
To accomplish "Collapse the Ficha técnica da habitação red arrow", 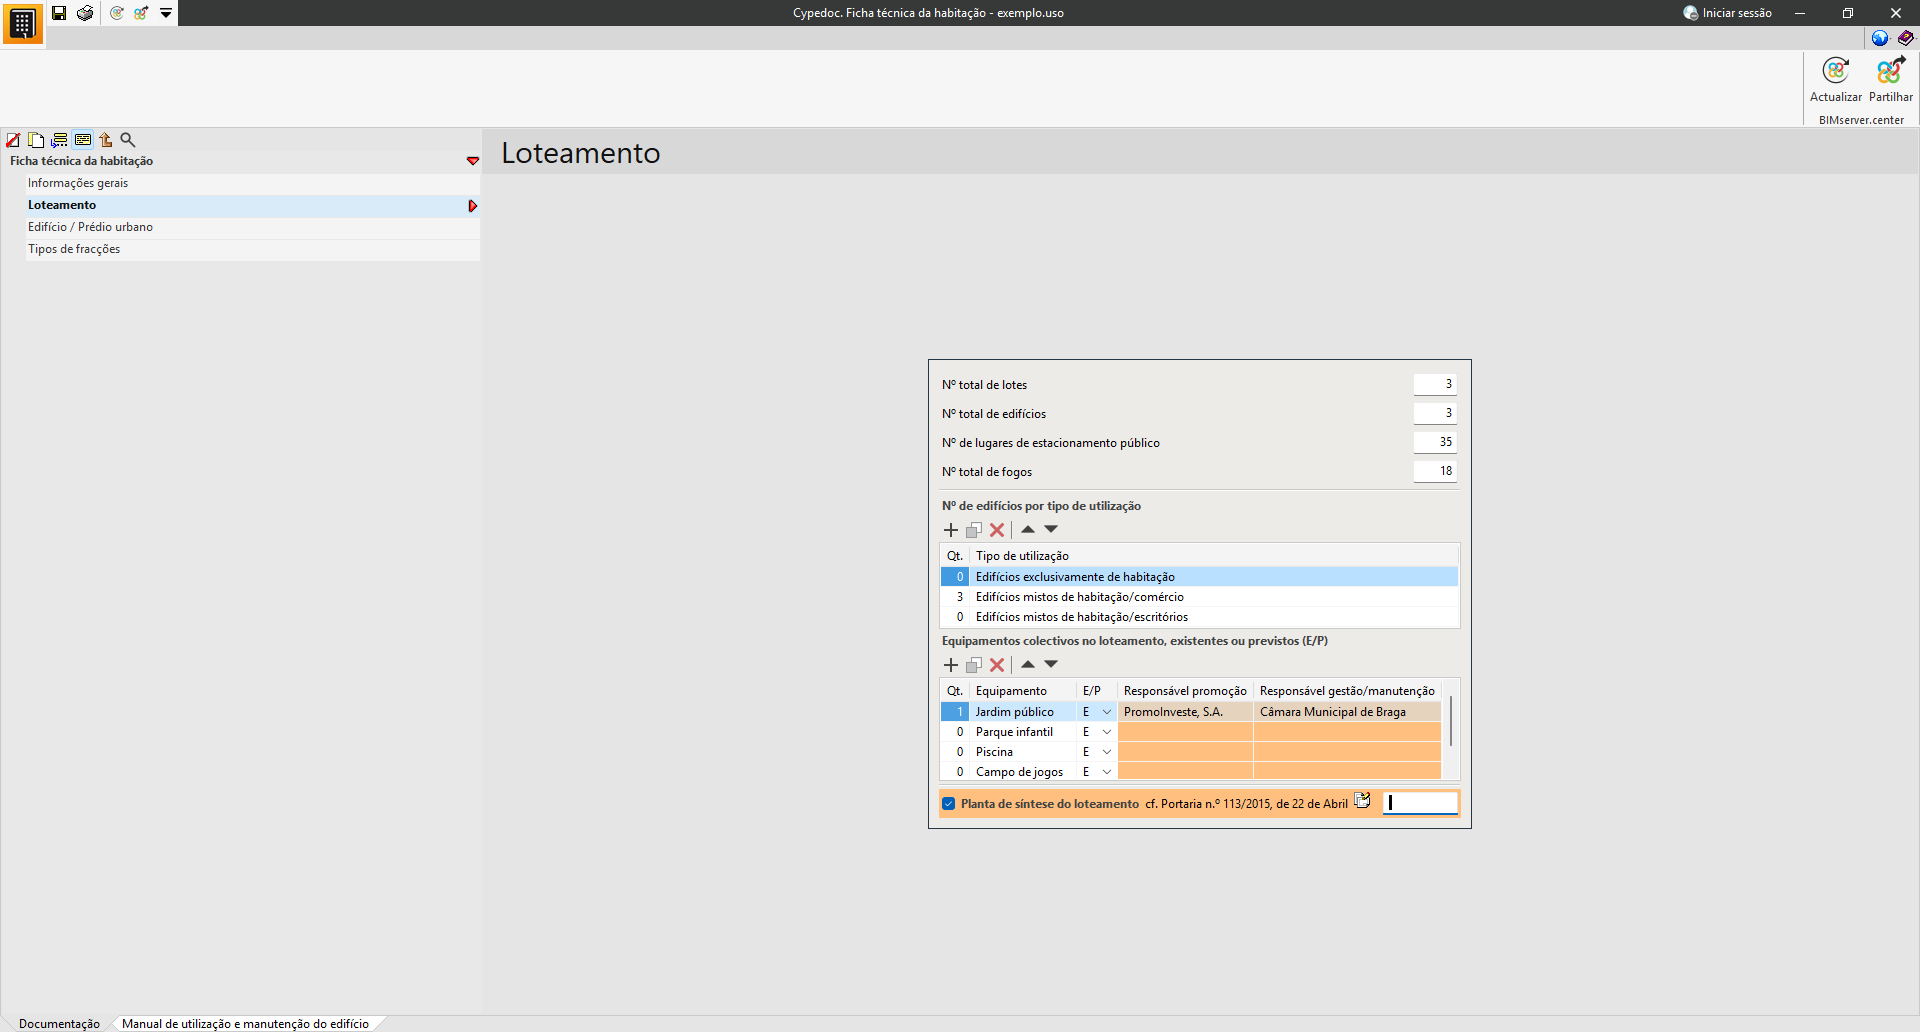I will coord(473,161).
